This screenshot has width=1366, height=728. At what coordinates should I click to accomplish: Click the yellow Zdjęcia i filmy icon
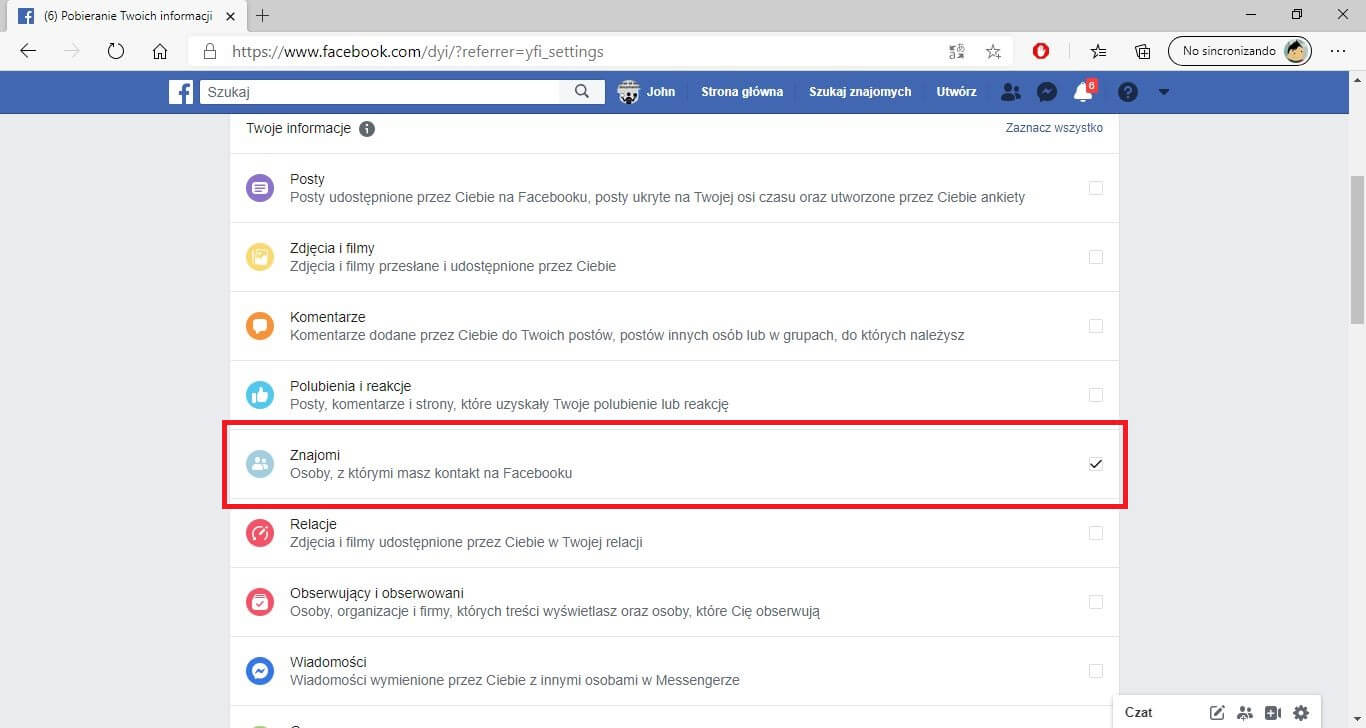(260, 257)
